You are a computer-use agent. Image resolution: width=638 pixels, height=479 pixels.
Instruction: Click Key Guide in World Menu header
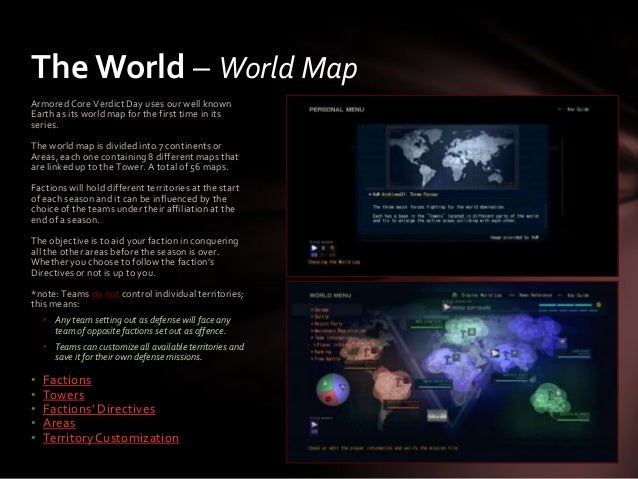tap(574, 295)
